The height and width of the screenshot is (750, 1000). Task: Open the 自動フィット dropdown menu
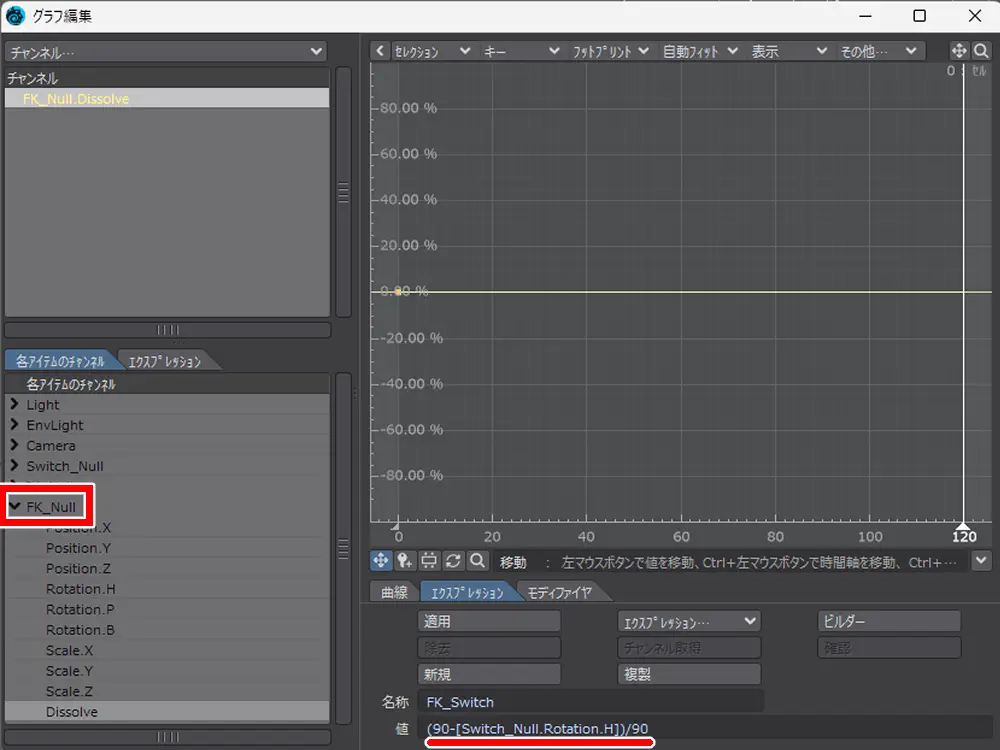coord(700,51)
